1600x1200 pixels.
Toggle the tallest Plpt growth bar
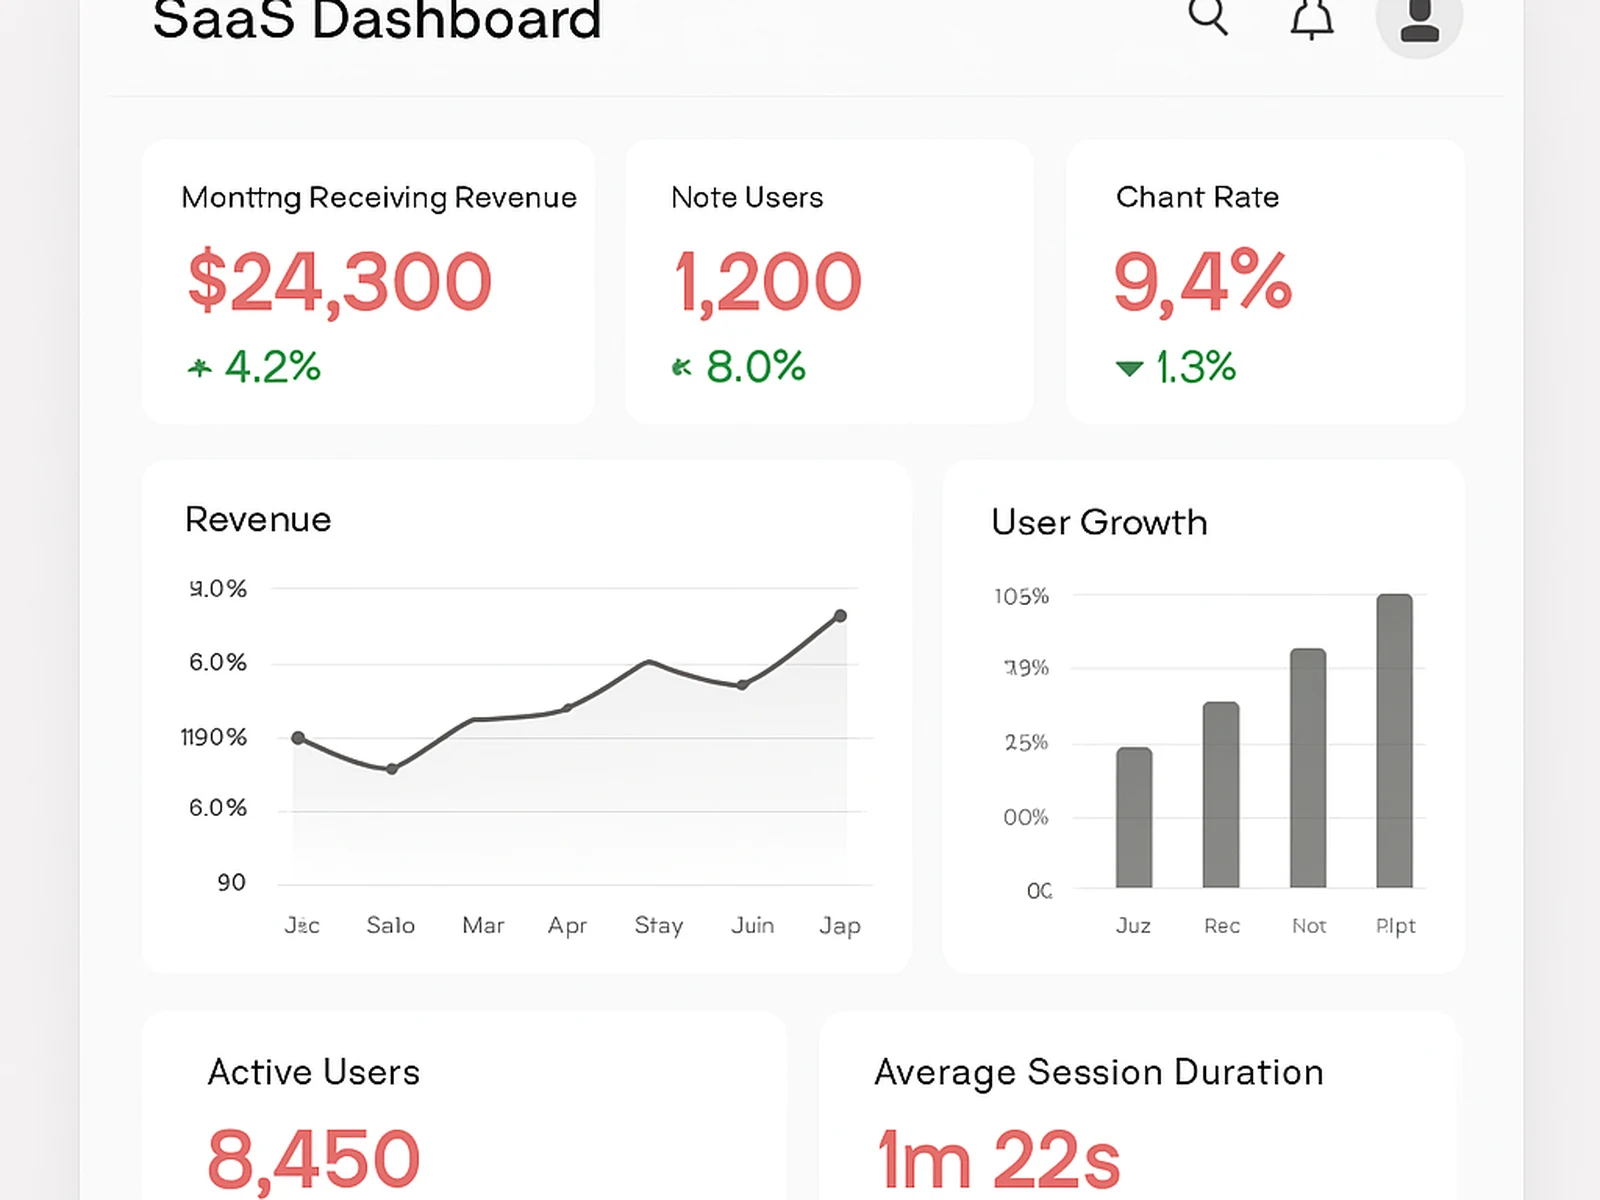[x=1395, y=740]
